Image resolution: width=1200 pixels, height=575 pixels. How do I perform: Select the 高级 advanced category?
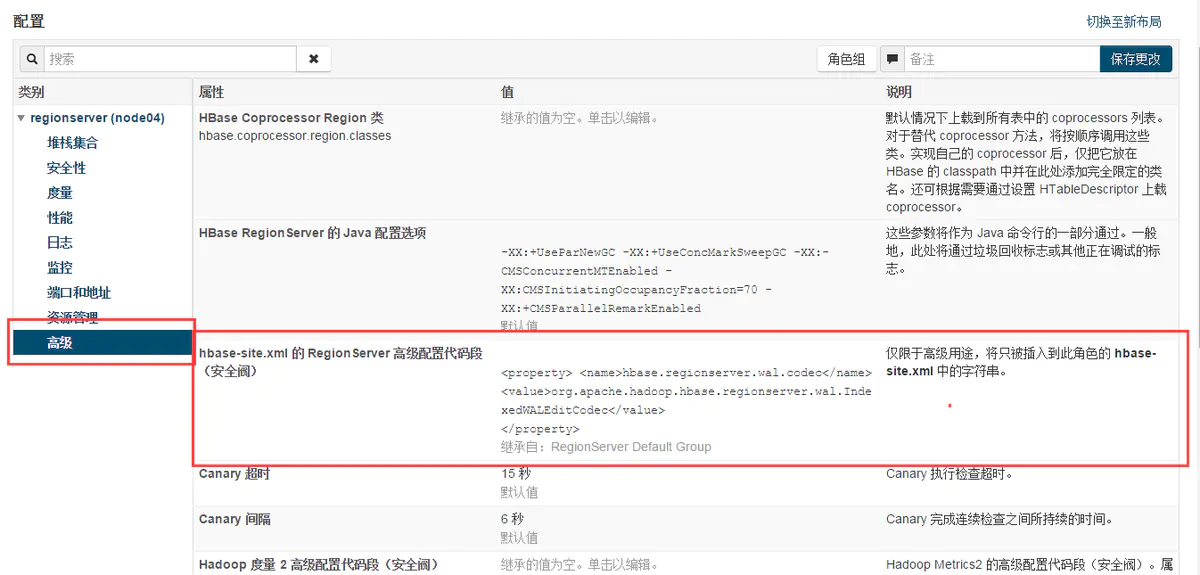(102, 343)
